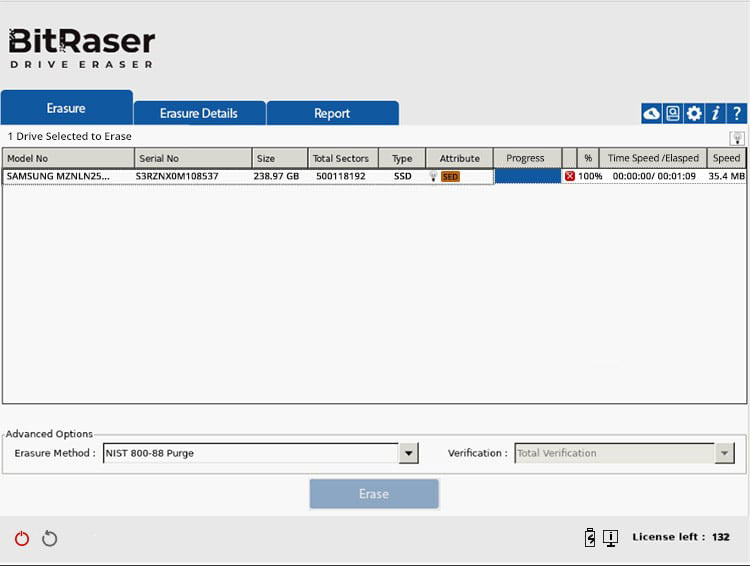Click the 00:00:00/ 00:01:09 time cell
750x566 pixels.
[654, 176]
